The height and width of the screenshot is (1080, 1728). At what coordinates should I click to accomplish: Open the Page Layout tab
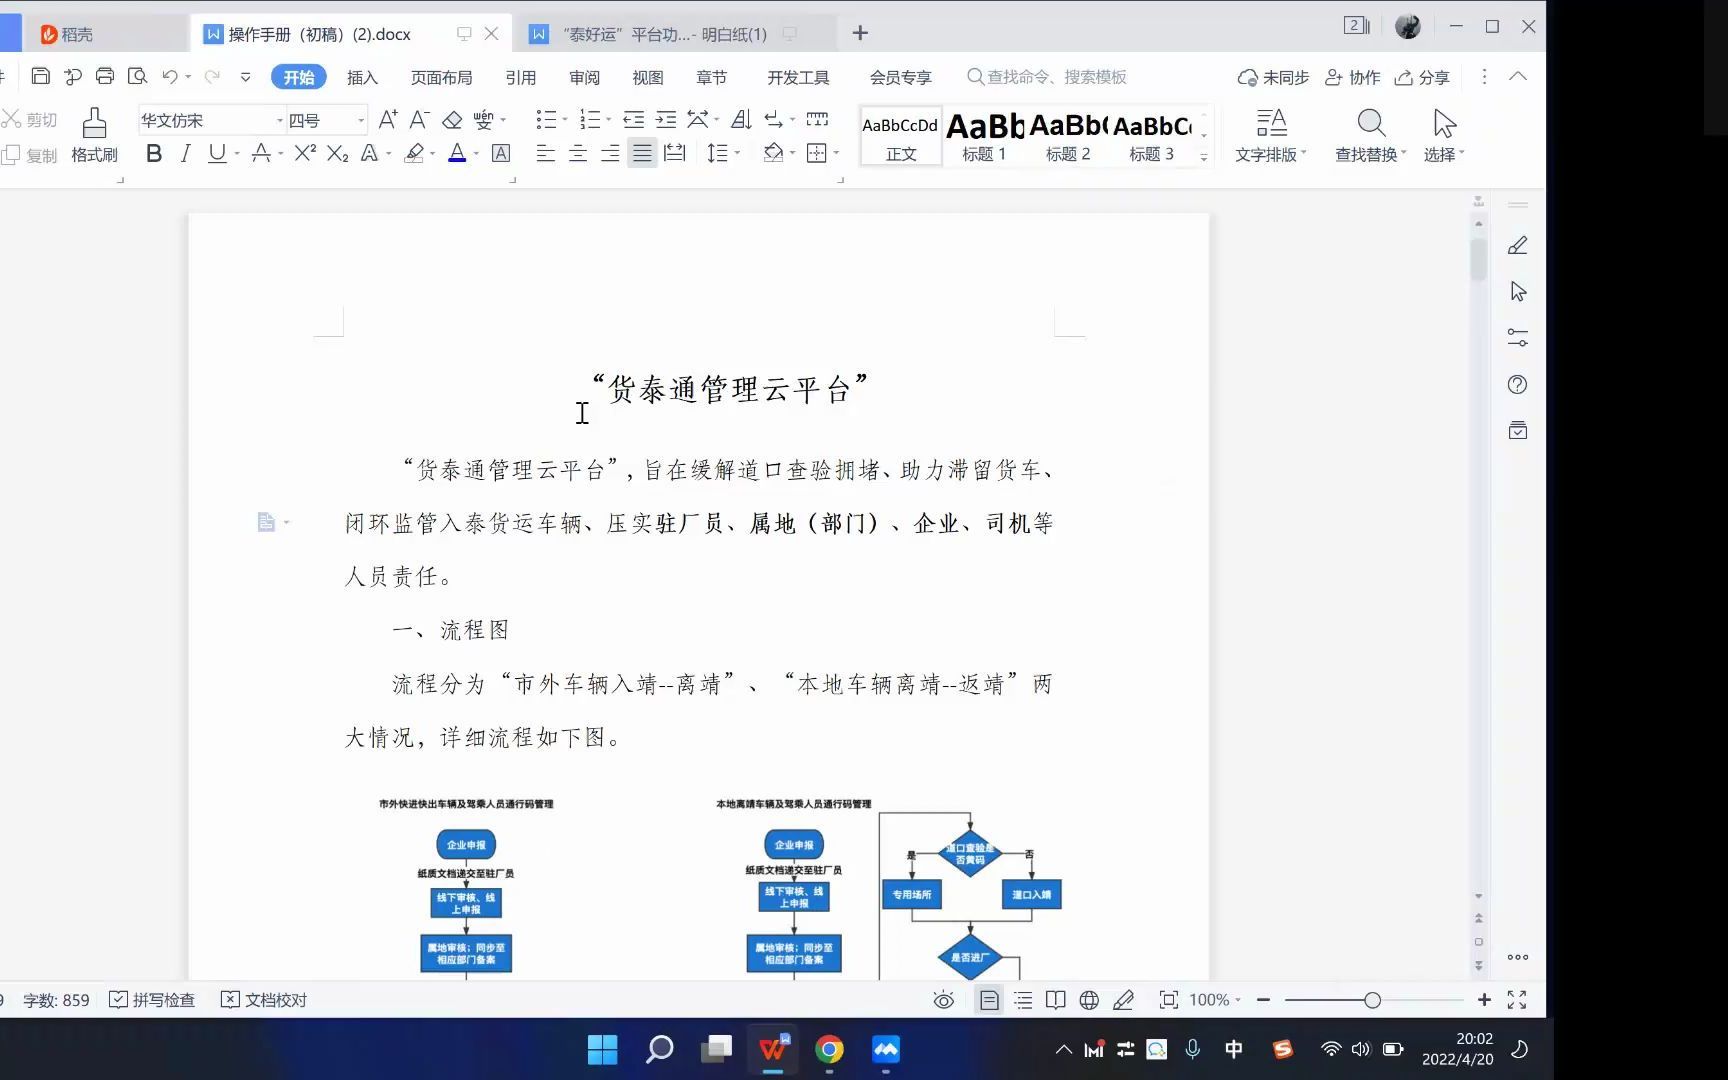point(441,77)
